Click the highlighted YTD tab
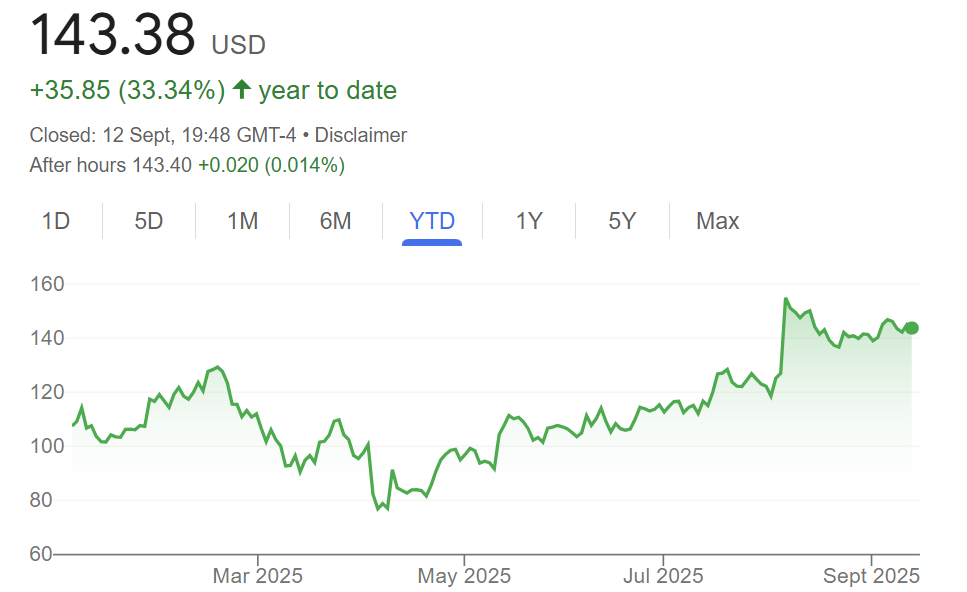 tap(432, 221)
